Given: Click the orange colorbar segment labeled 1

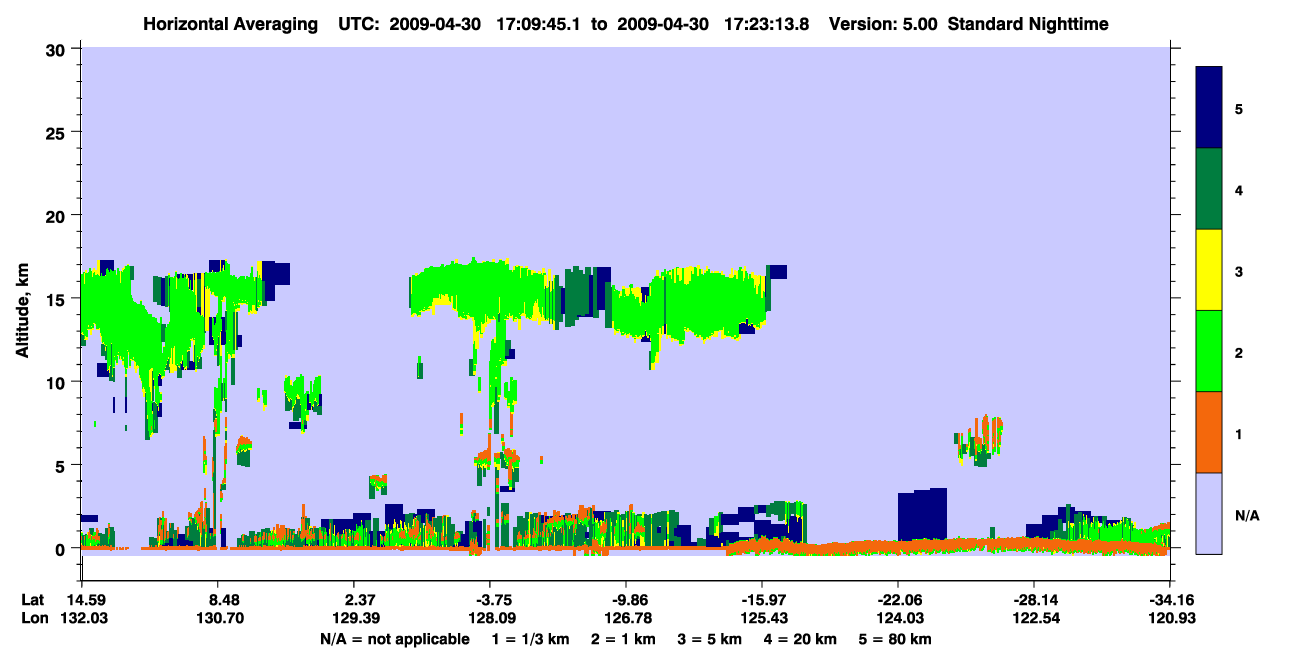Looking at the screenshot, I should (1209, 432).
